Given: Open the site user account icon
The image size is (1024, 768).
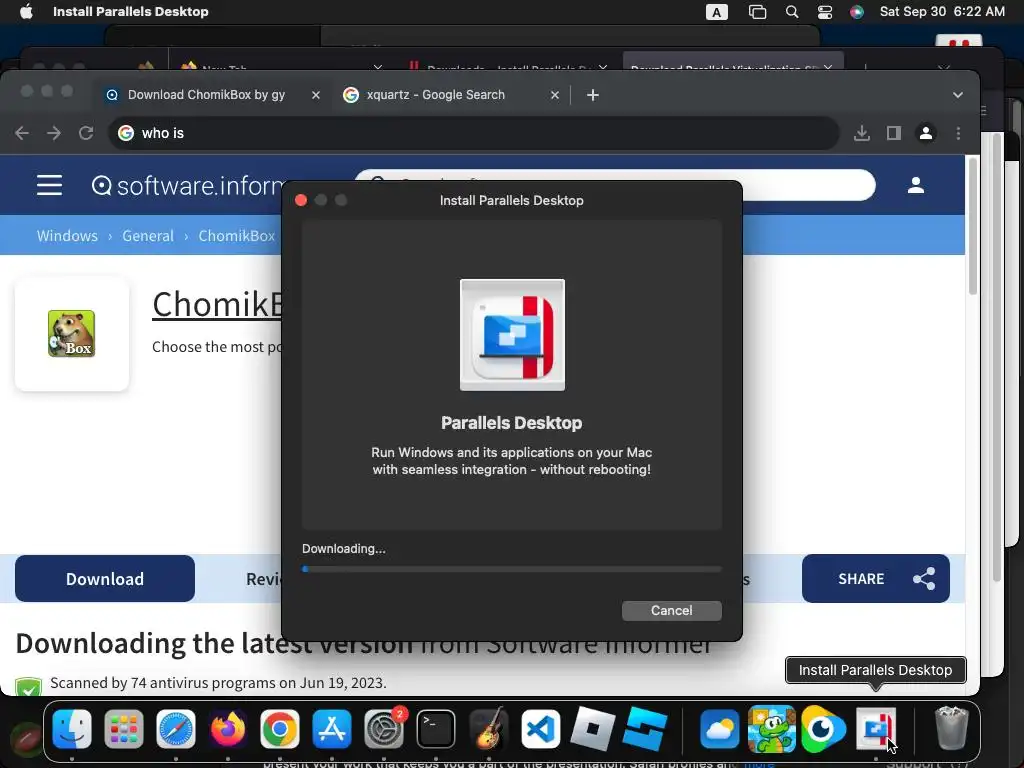Looking at the screenshot, I should point(916,185).
